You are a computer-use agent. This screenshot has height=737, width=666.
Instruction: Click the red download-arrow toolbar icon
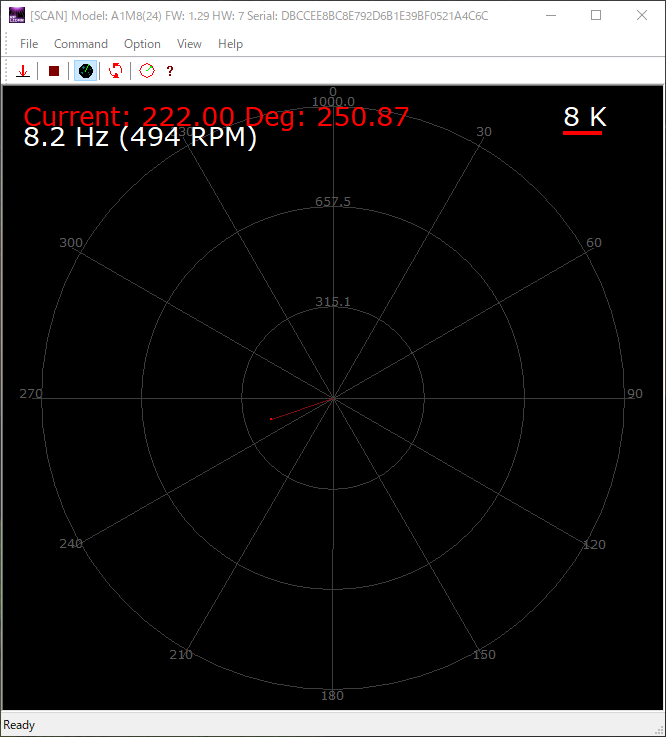(x=22, y=71)
